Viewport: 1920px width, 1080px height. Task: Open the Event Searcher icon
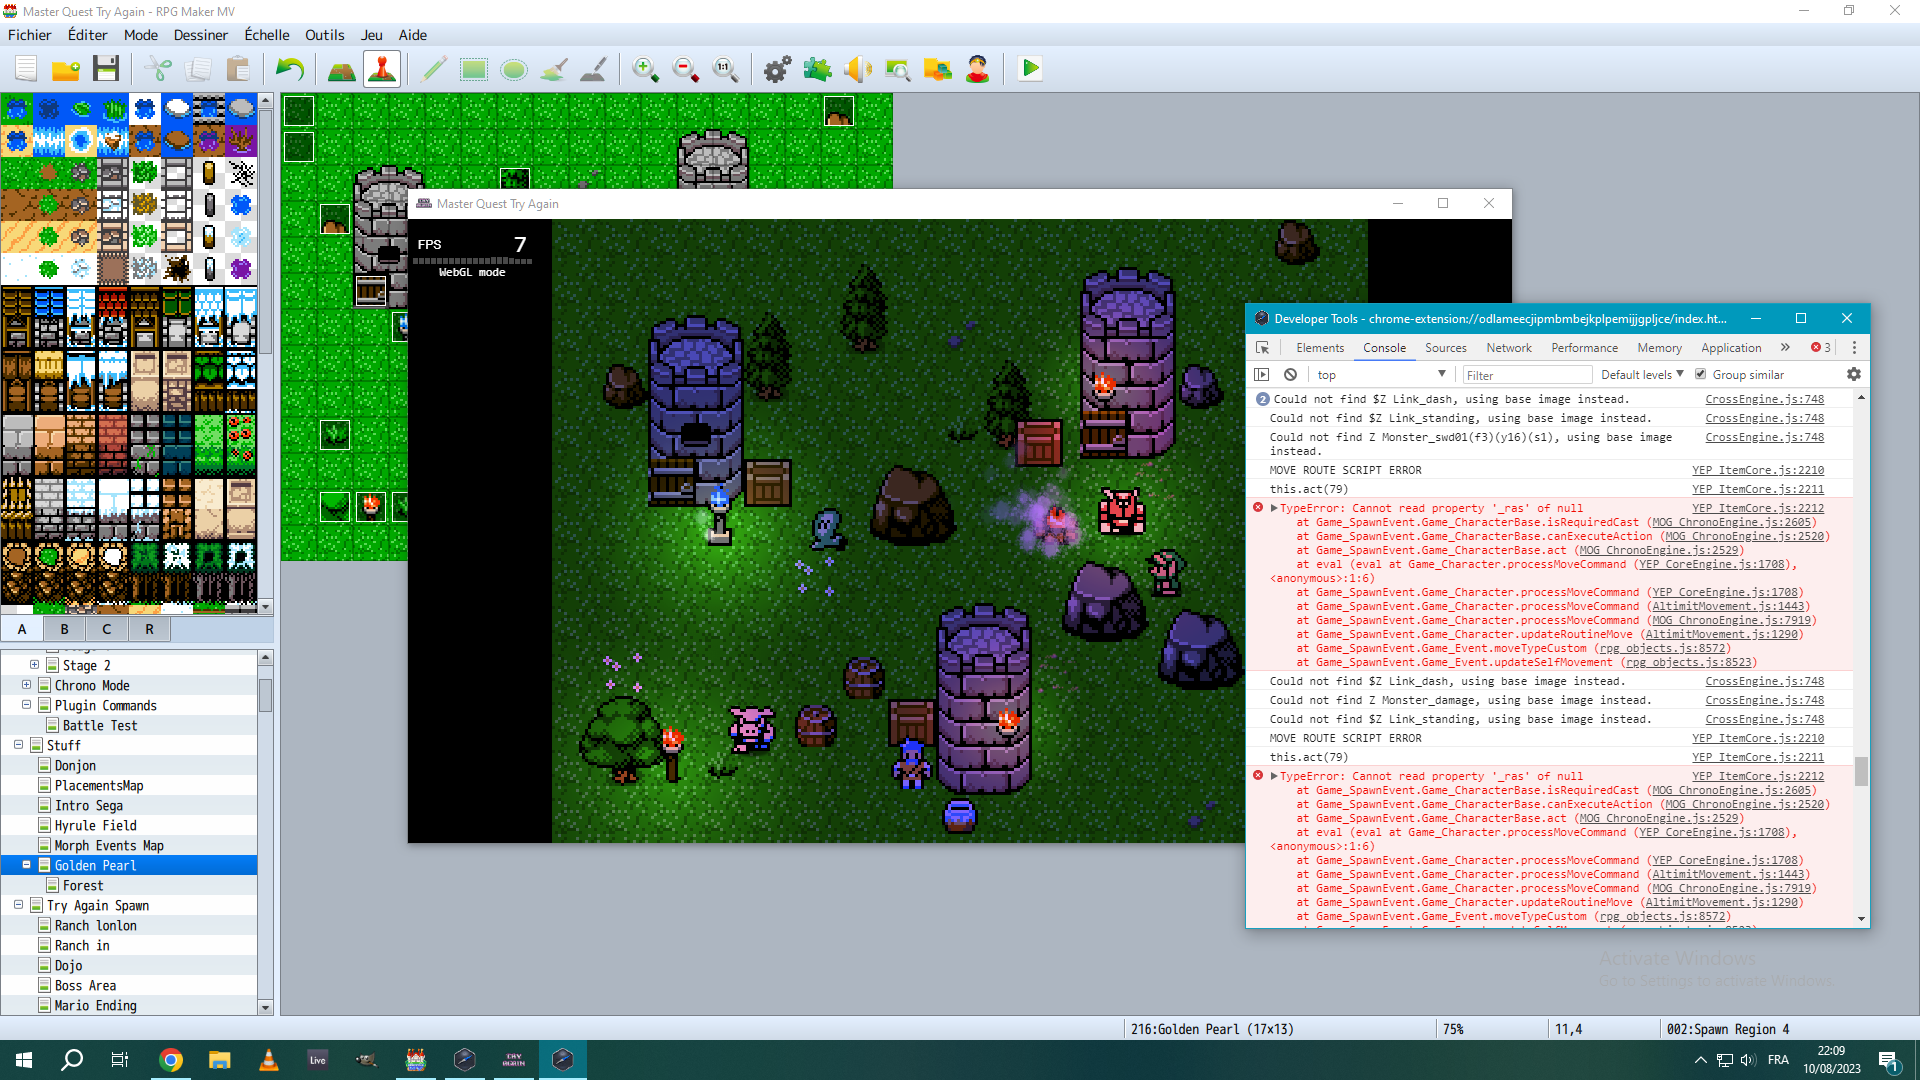pyautogui.click(x=898, y=69)
